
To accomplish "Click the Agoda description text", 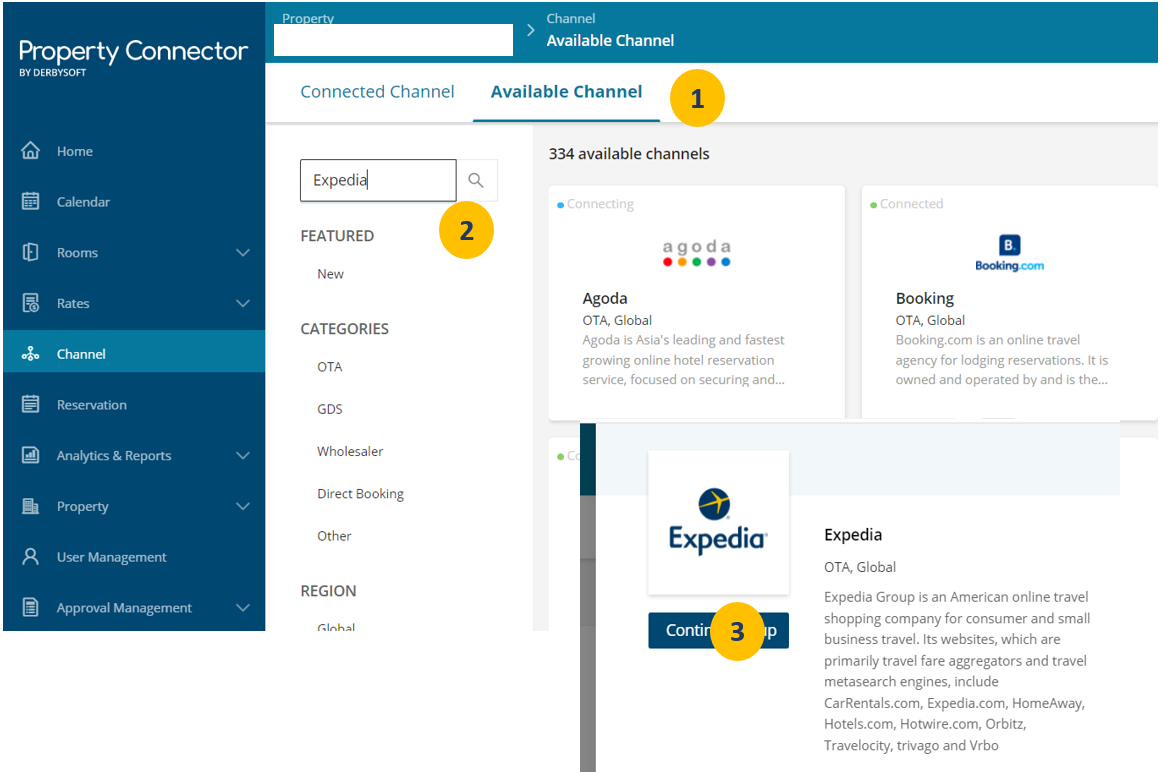I will tap(683, 360).
